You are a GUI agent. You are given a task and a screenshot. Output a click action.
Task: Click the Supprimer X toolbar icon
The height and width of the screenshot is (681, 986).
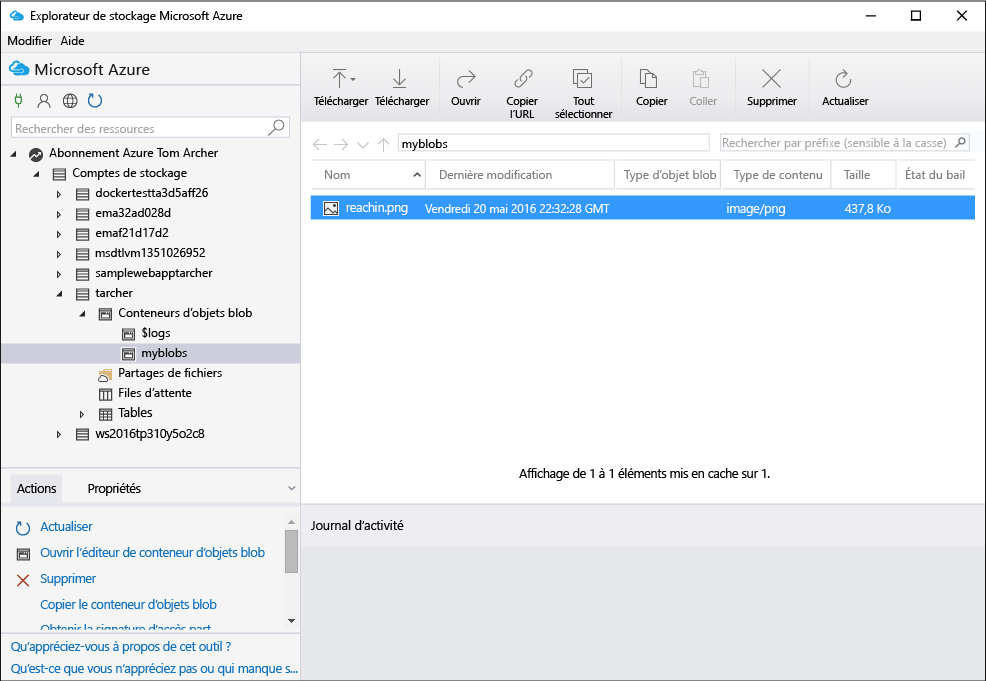(x=772, y=79)
